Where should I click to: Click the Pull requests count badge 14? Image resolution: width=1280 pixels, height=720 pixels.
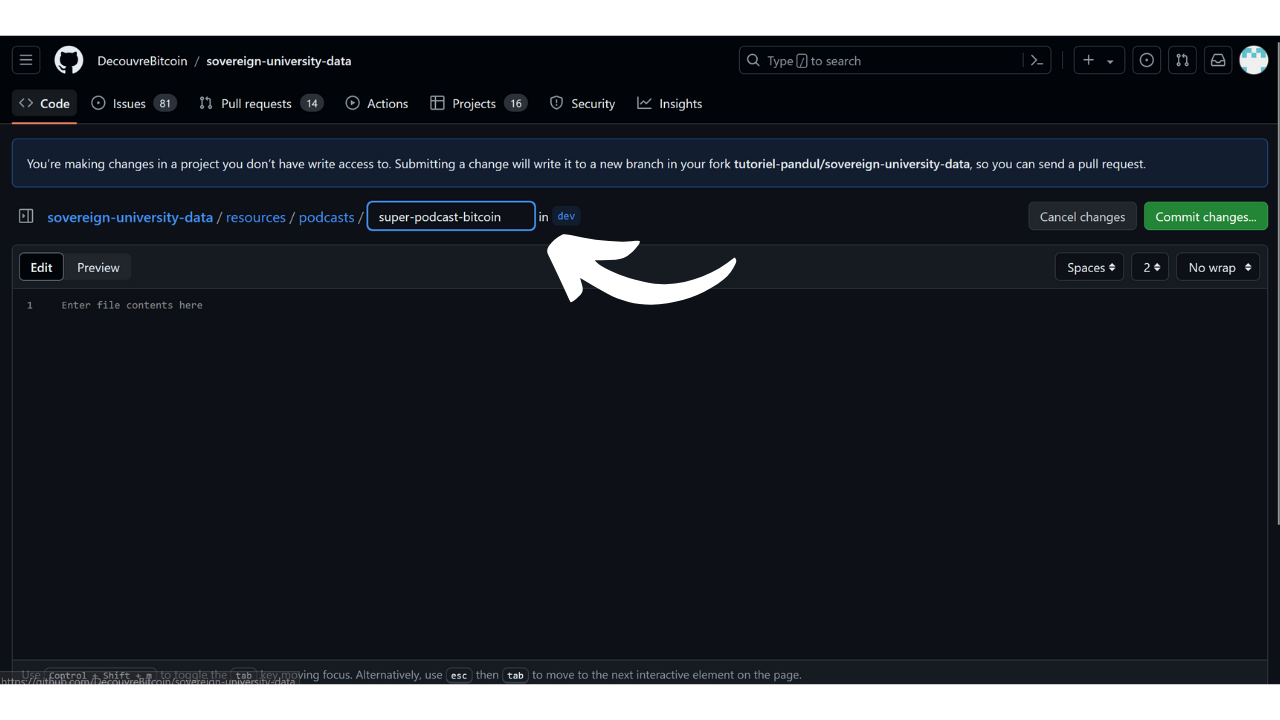coord(312,103)
